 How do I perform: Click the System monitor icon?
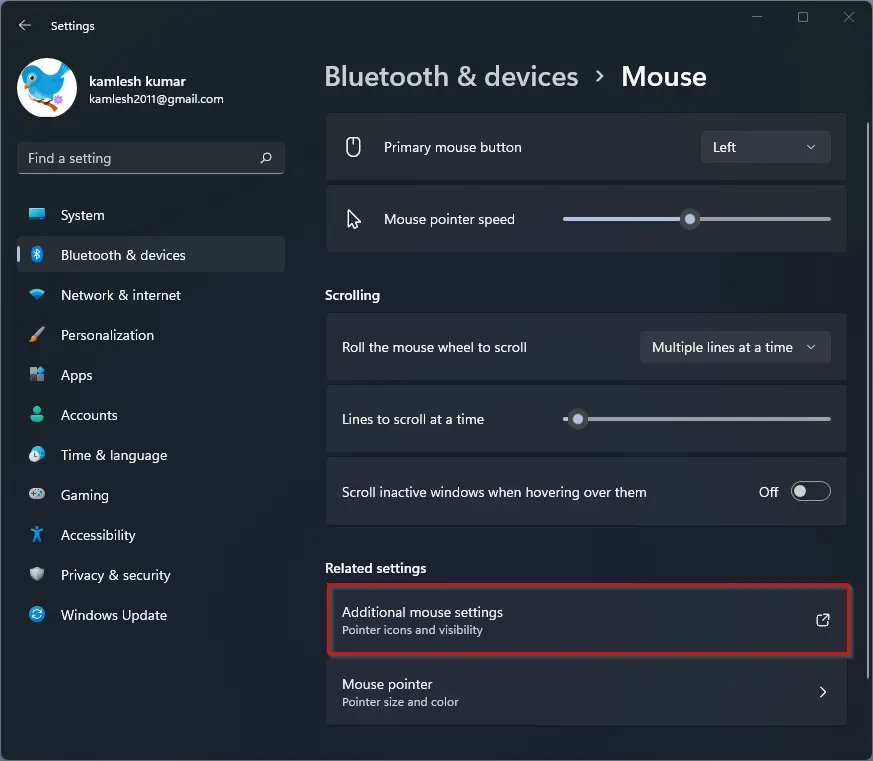tap(37, 214)
